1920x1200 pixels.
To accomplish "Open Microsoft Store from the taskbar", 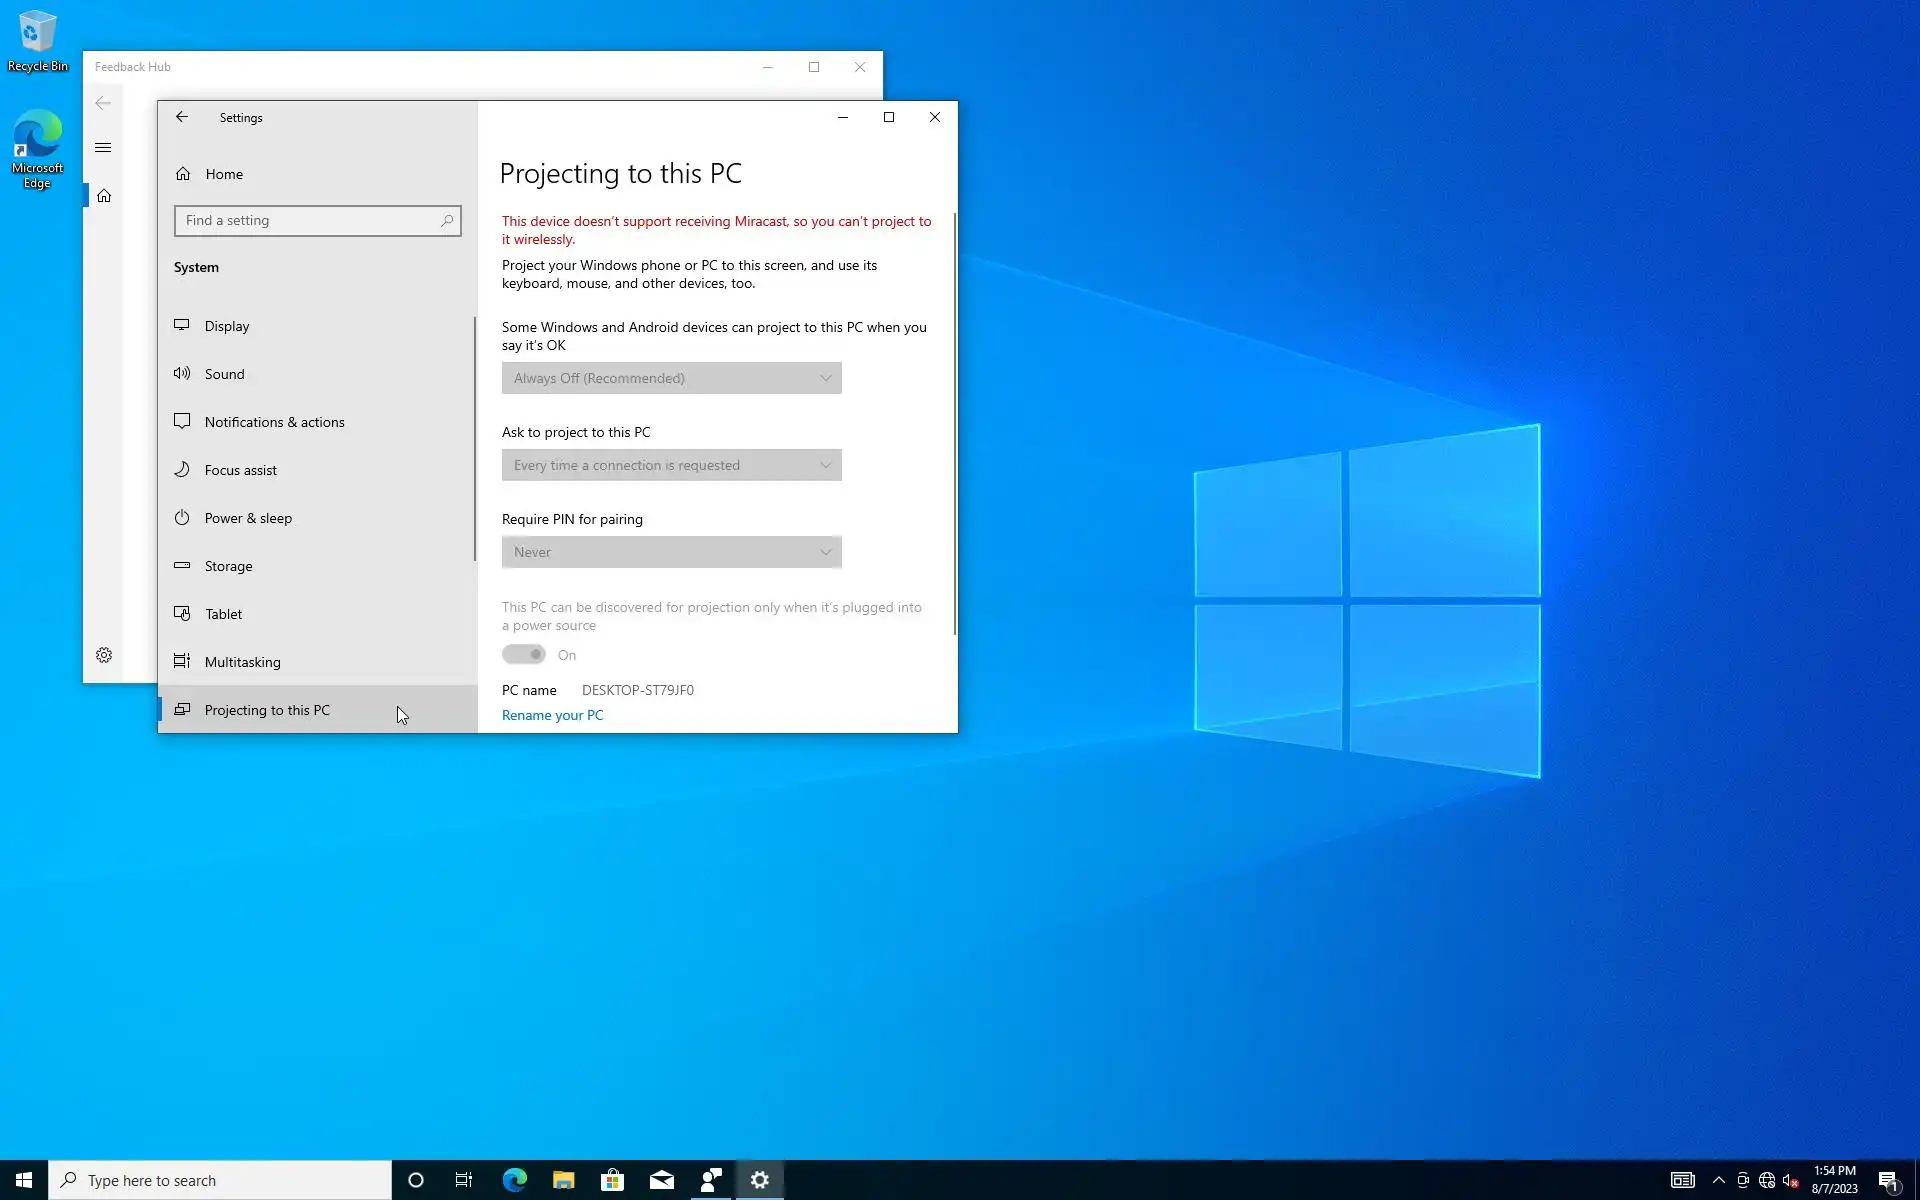I will coord(612,1180).
